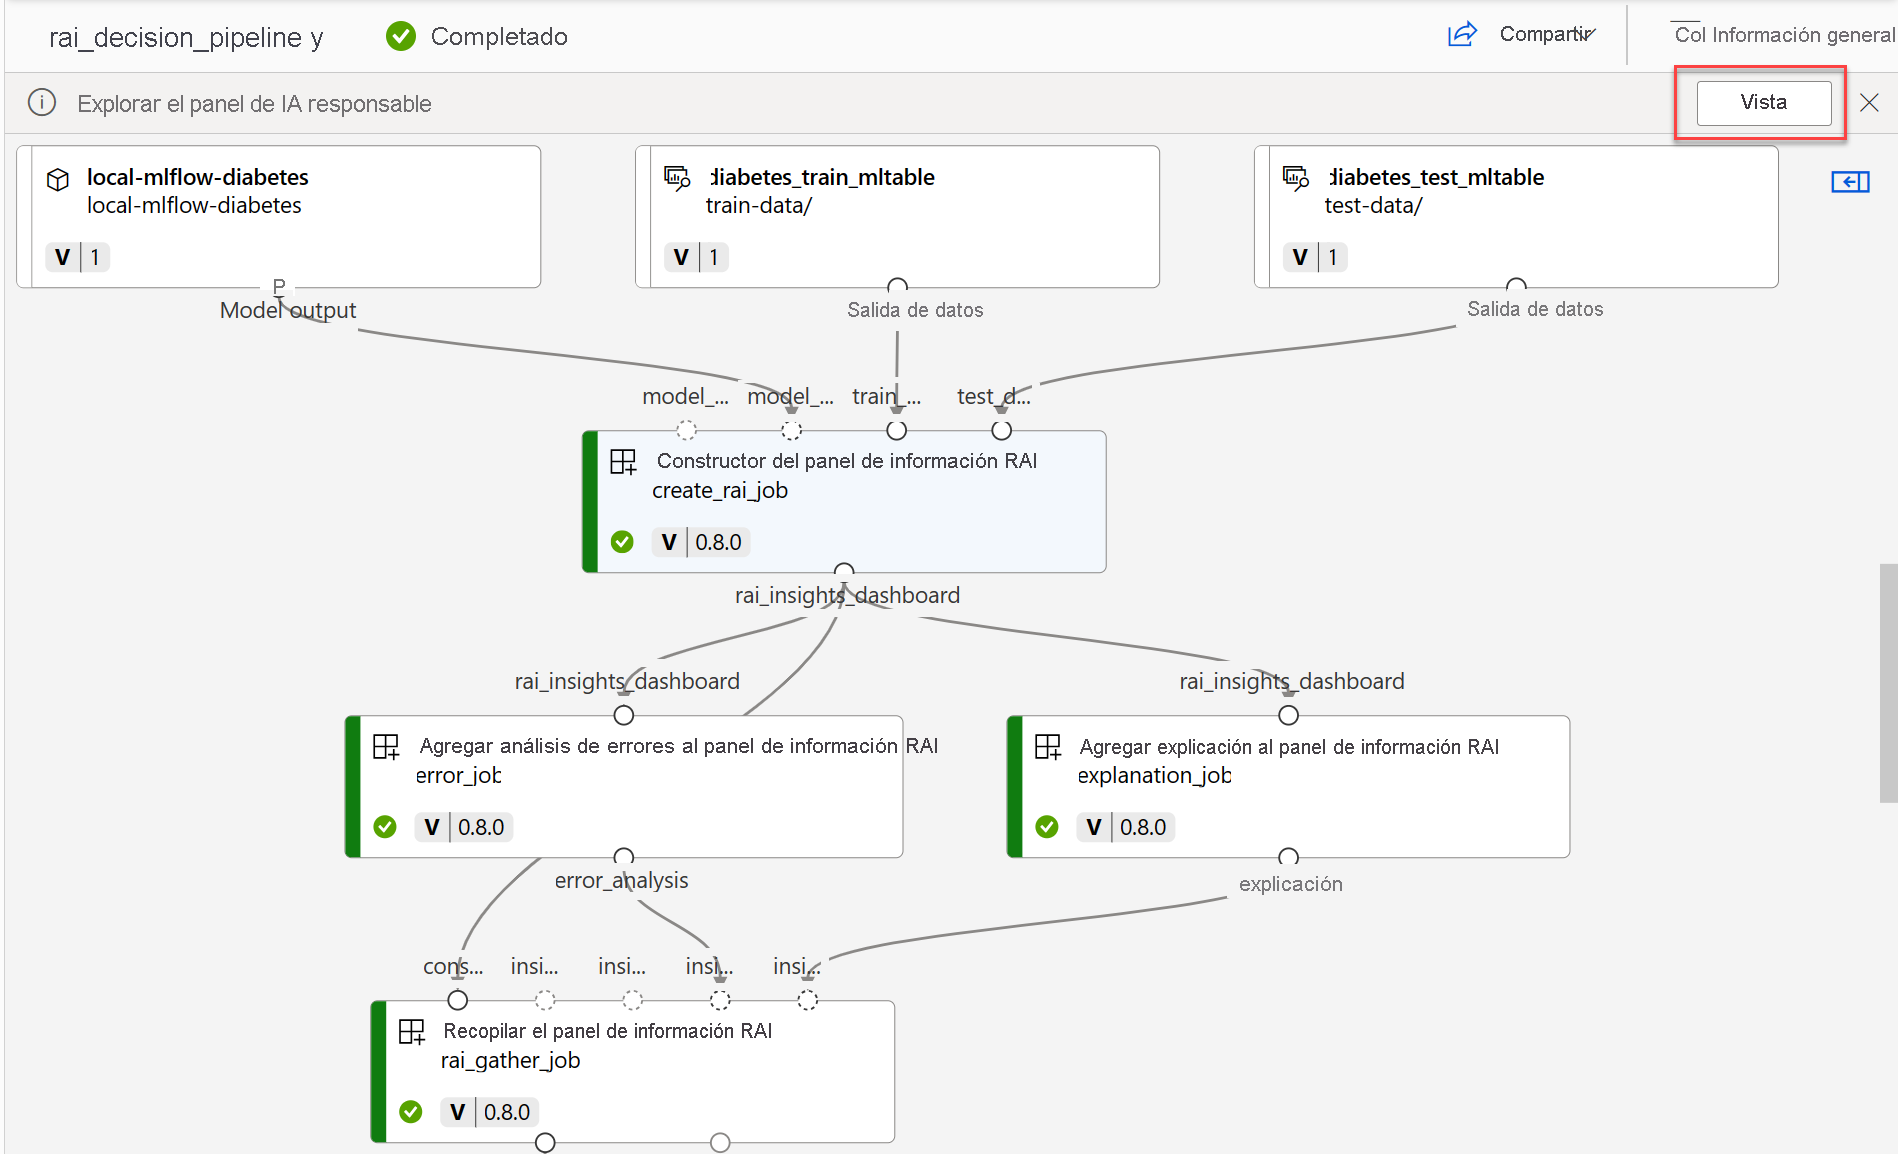Open the Compartir option
The width and height of the screenshot is (1898, 1154).
[x=1546, y=34]
